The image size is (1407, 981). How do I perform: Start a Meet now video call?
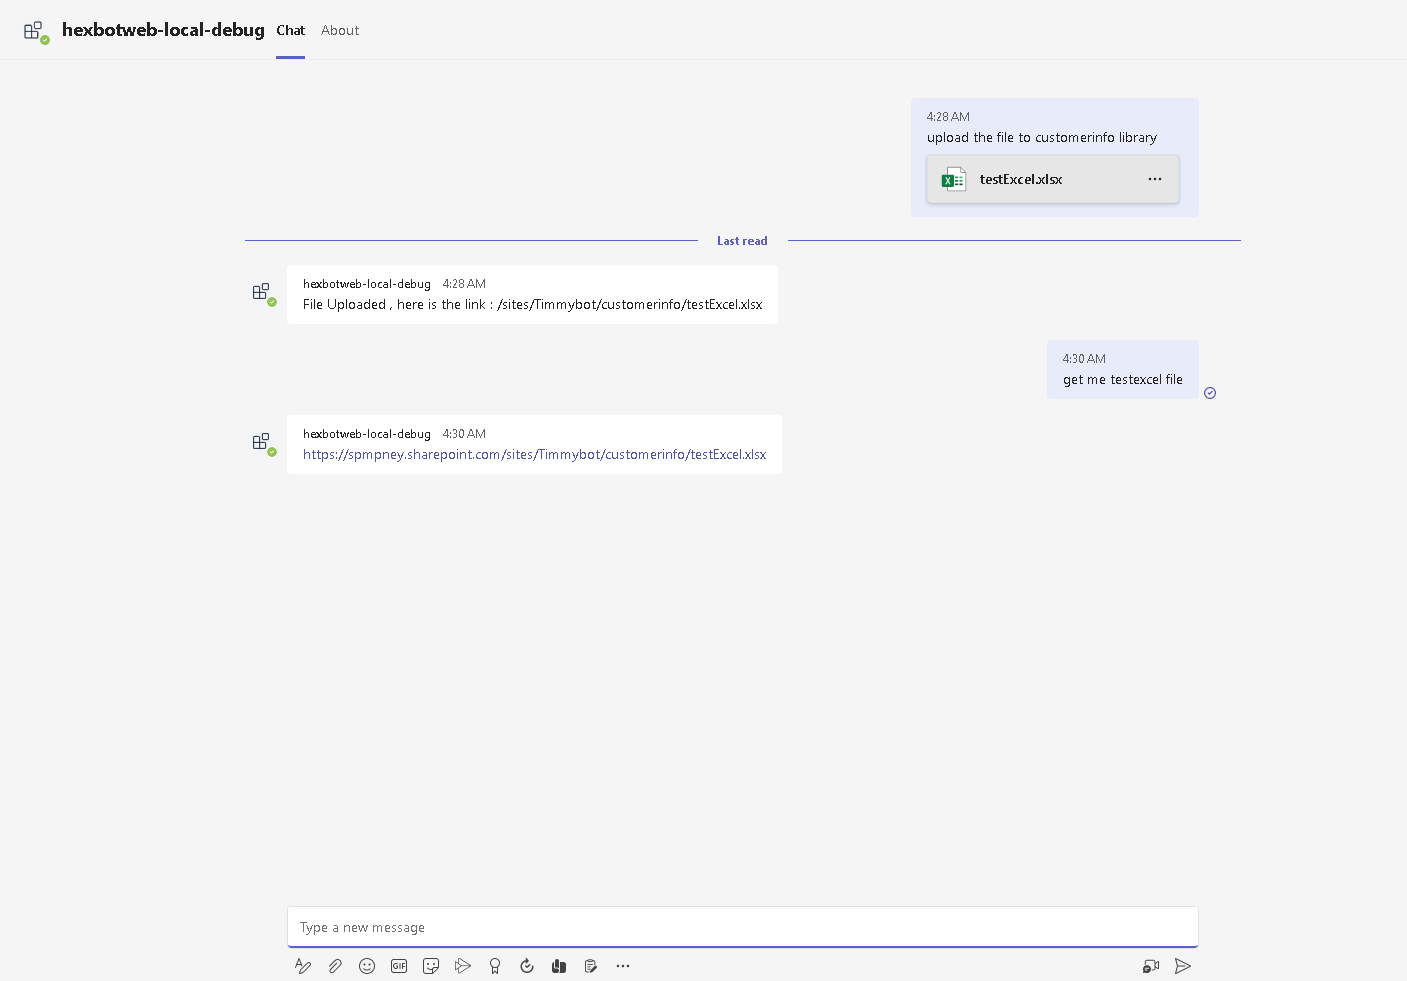(1150, 966)
